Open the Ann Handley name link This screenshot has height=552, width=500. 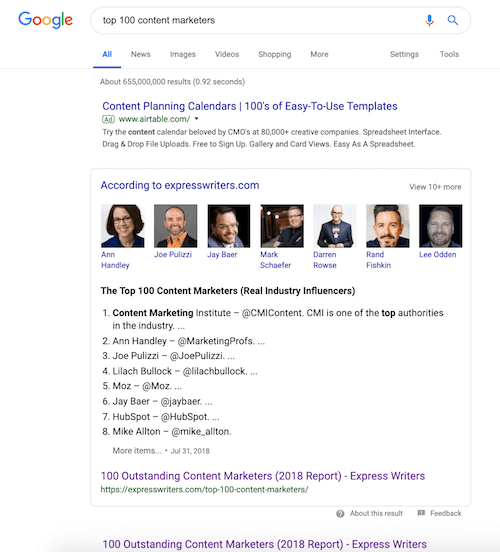coord(115,260)
